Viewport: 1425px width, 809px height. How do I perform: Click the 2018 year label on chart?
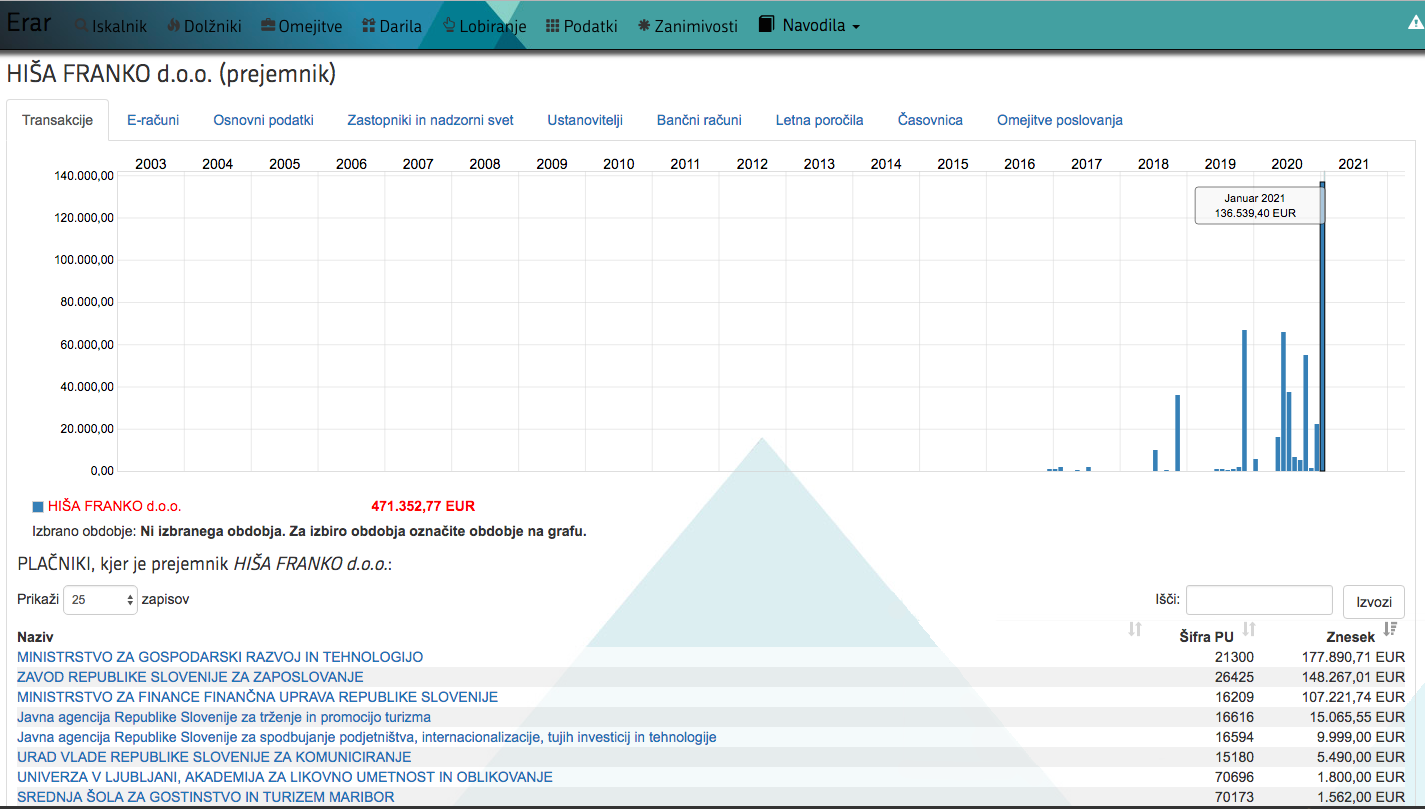pos(1153,164)
